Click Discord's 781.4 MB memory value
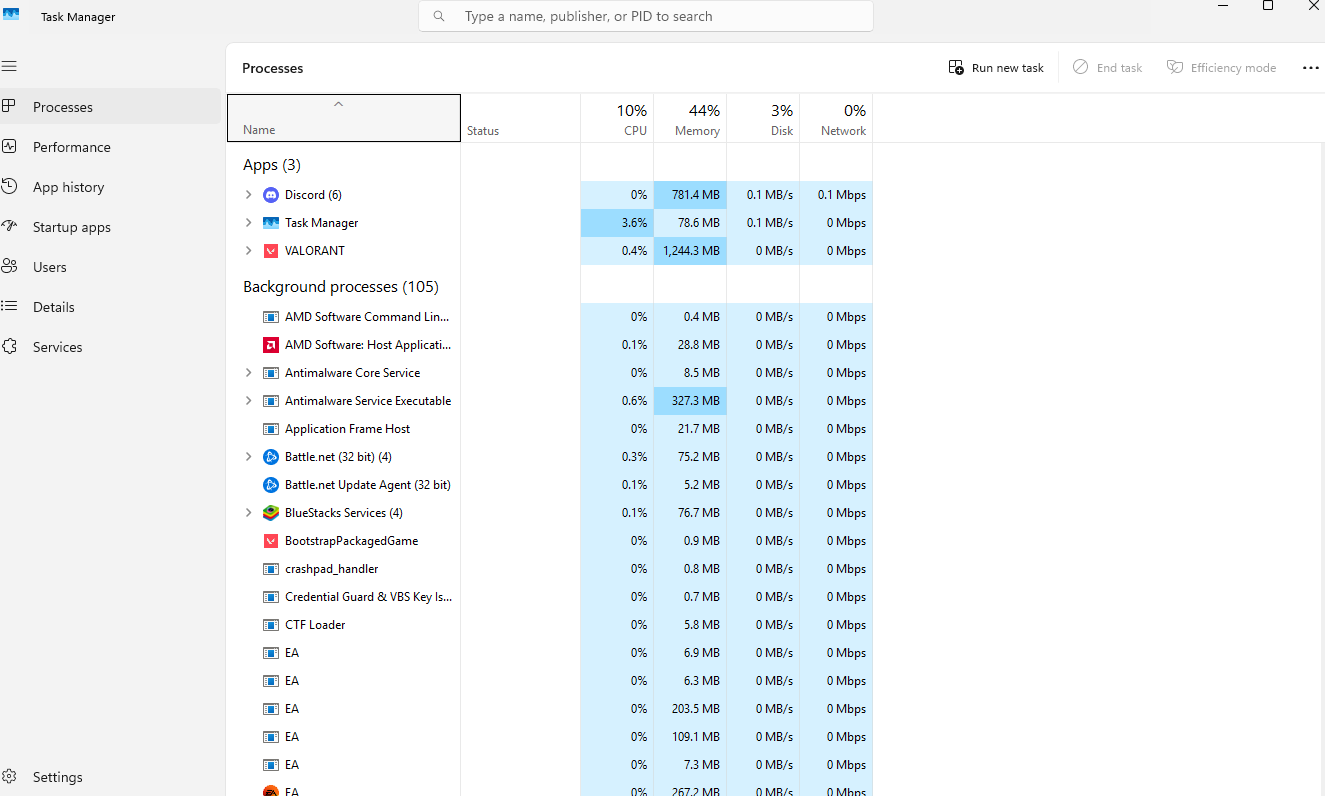1325x796 pixels. pos(690,195)
